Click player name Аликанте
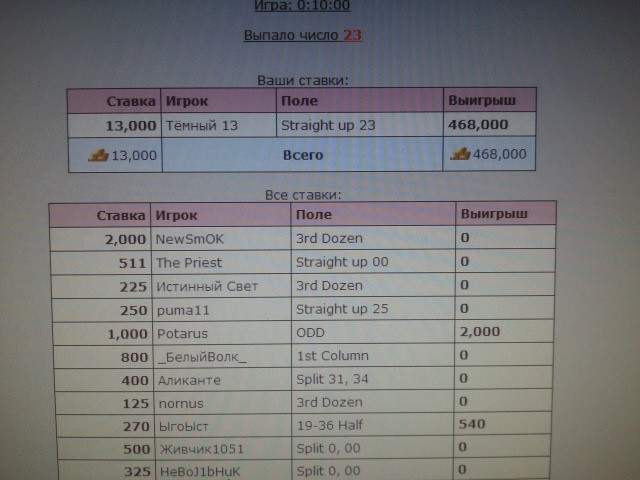The image size is (640, 480). tap(189, 380)
